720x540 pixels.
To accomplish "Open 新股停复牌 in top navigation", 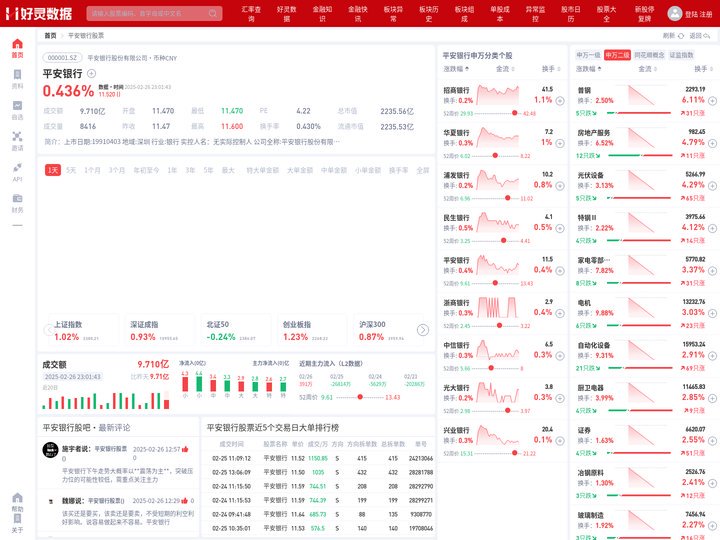I will point(644,14).
